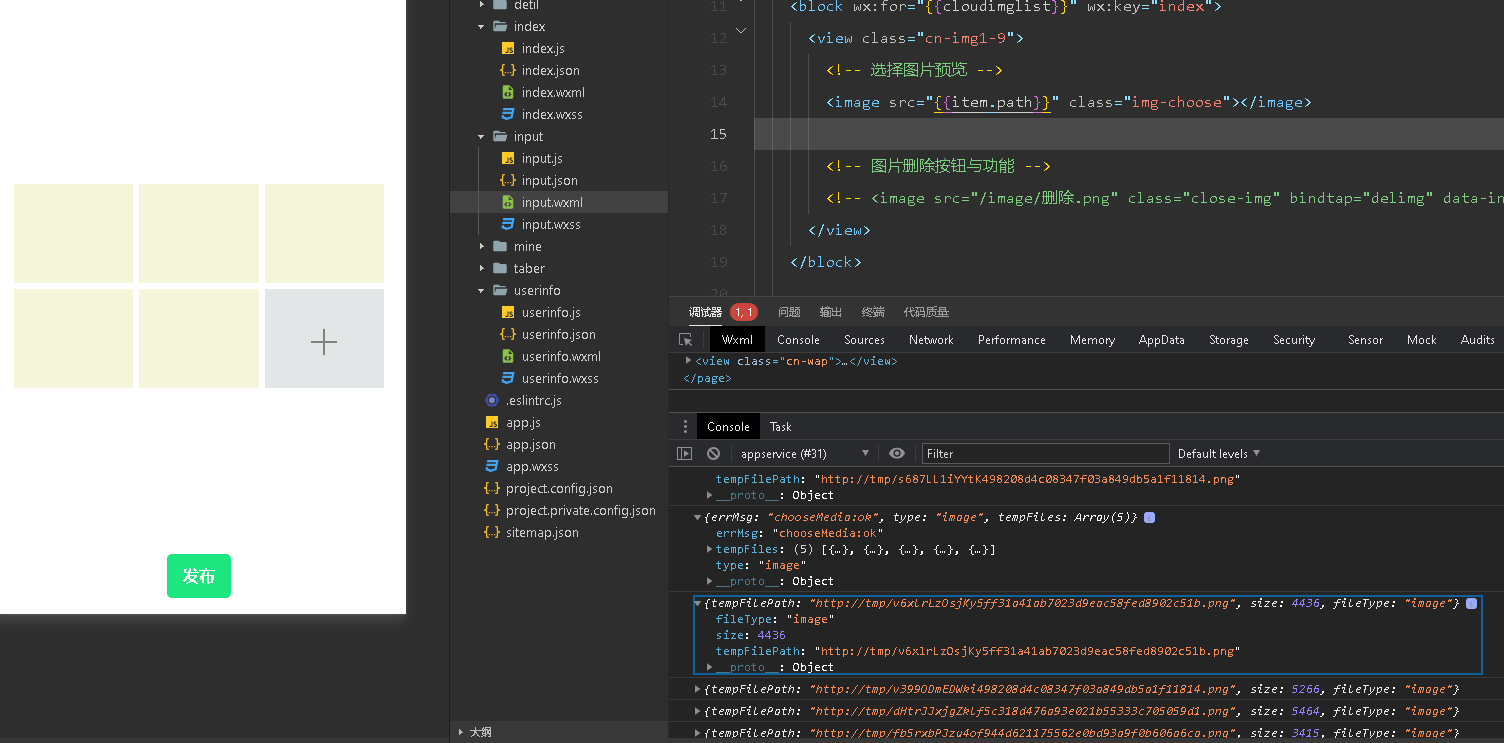Open the Network tab

tap(931, 340)
